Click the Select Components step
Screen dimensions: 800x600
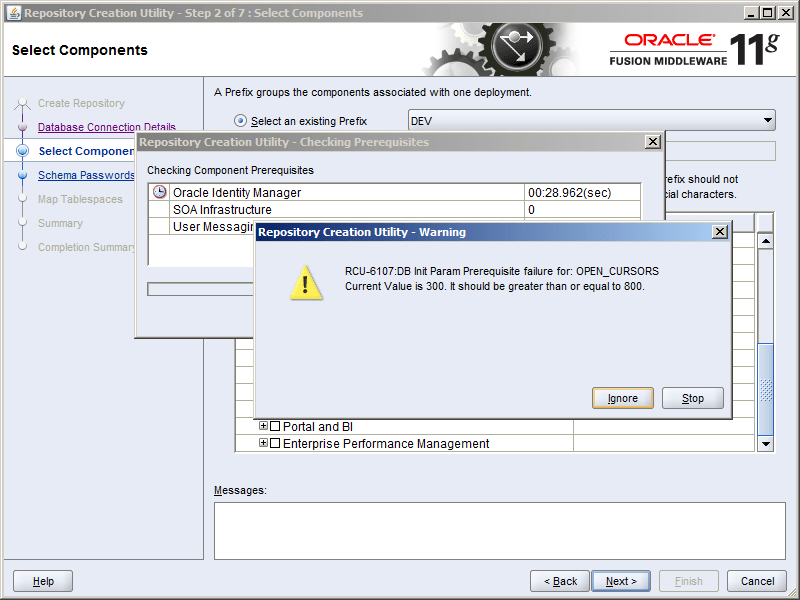pyautogui.click(x=86, y=151)
